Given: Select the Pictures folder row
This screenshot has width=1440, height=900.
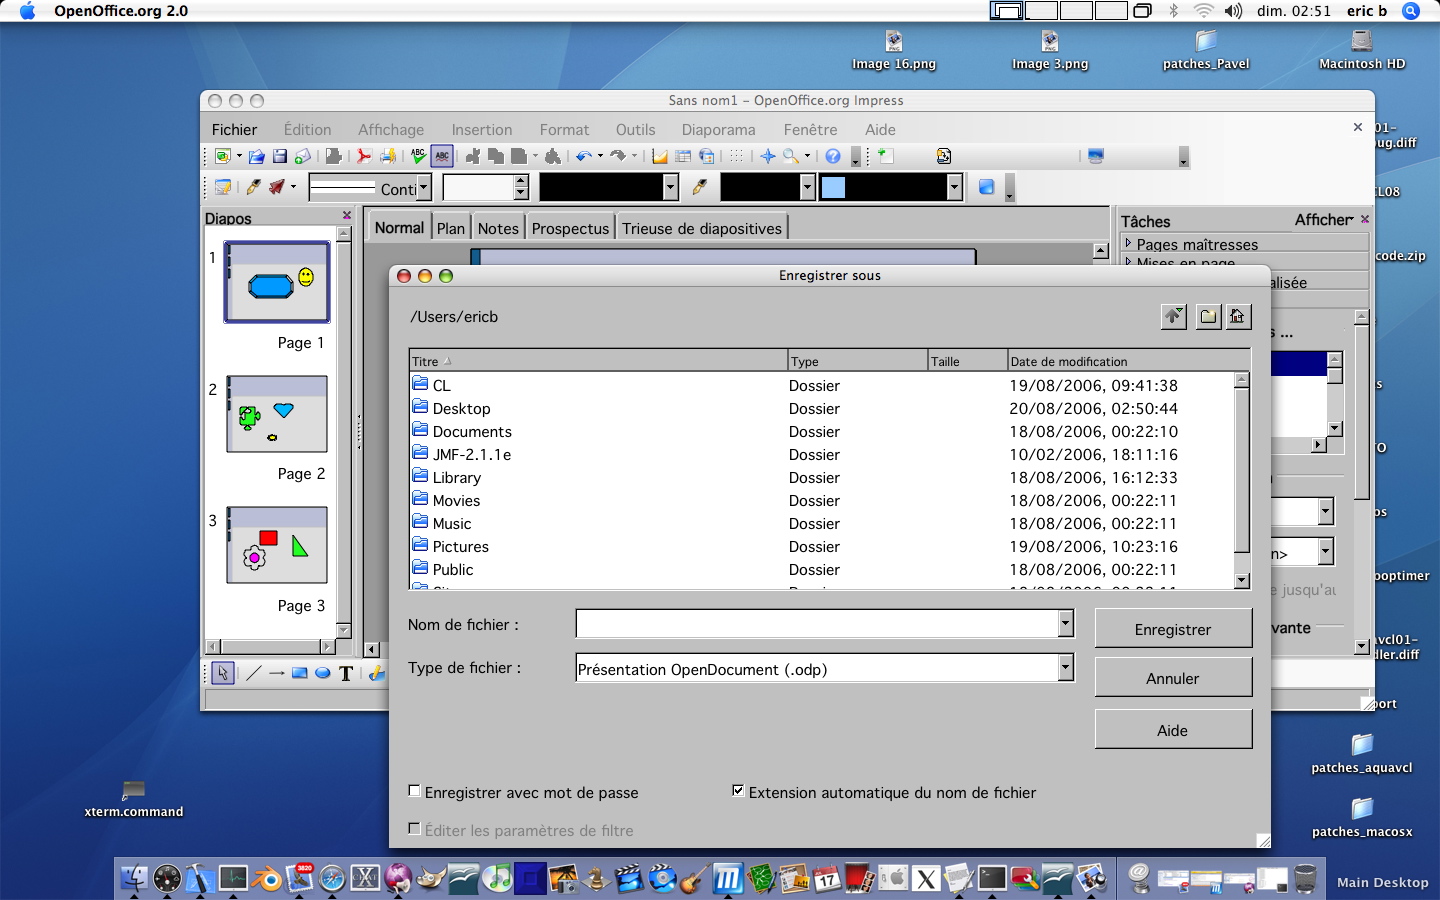Looking at the screenshot, I should pyautogui.click(x=822, y=547).
